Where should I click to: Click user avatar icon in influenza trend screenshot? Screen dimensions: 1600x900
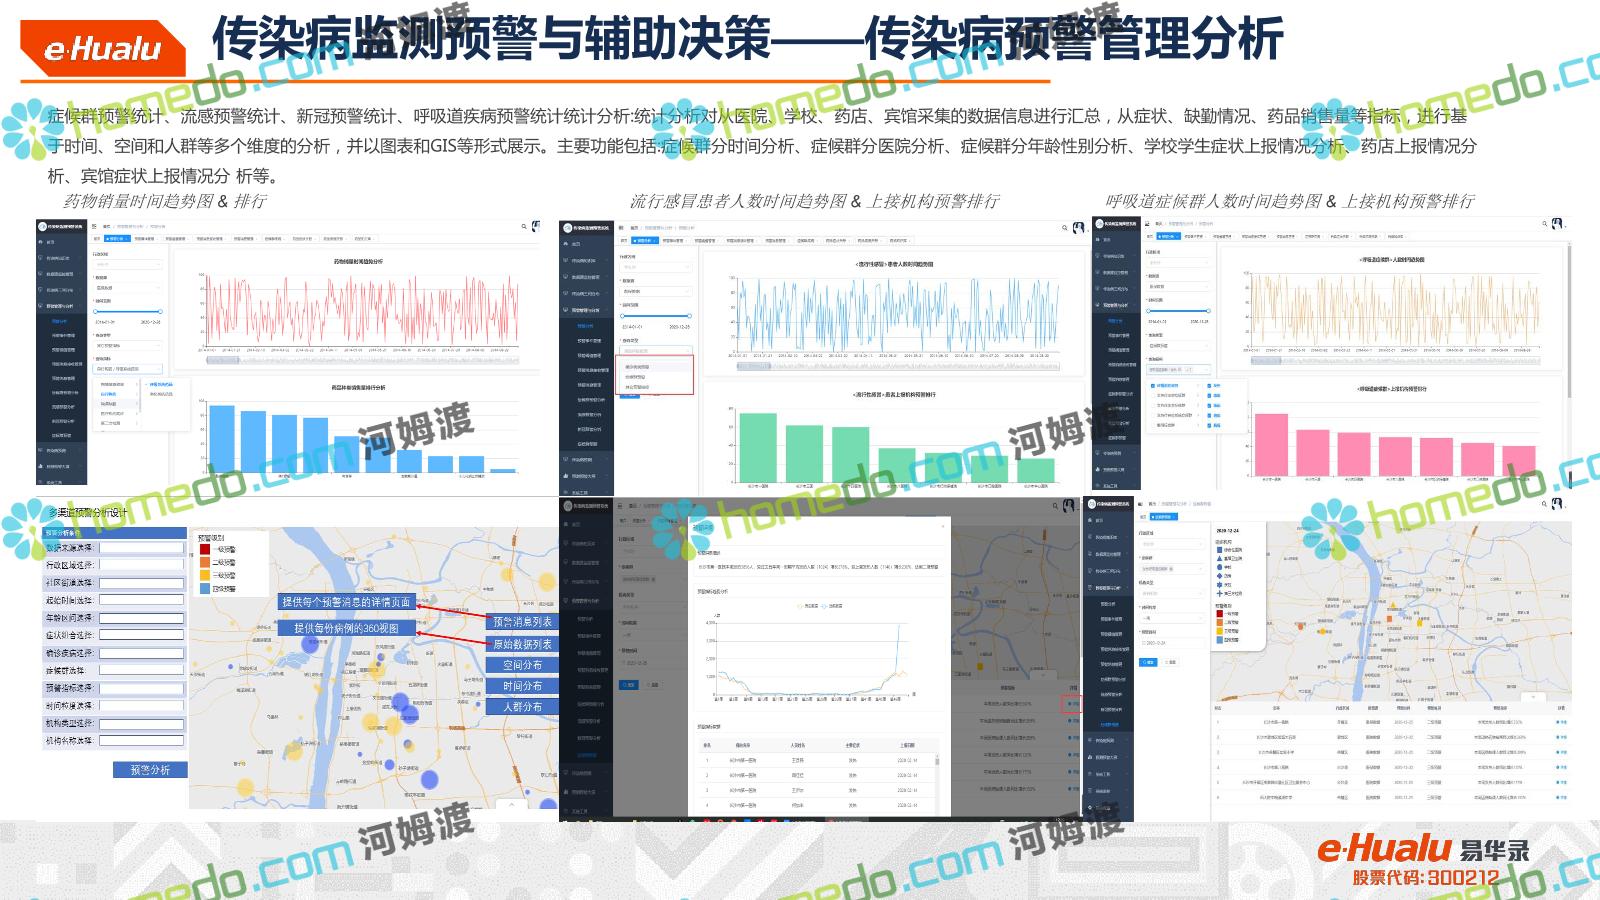tap(1078, 228)
